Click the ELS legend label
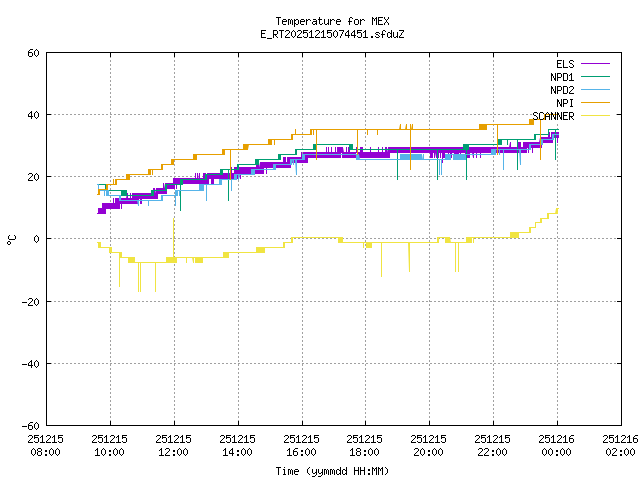 (x=565, y=64)
